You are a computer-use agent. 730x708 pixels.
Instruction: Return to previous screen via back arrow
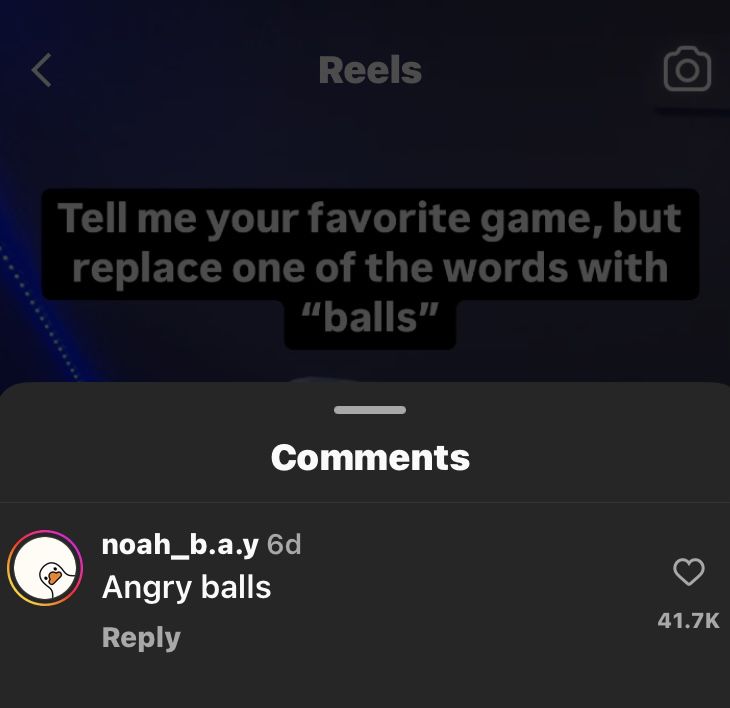[41, 70]
